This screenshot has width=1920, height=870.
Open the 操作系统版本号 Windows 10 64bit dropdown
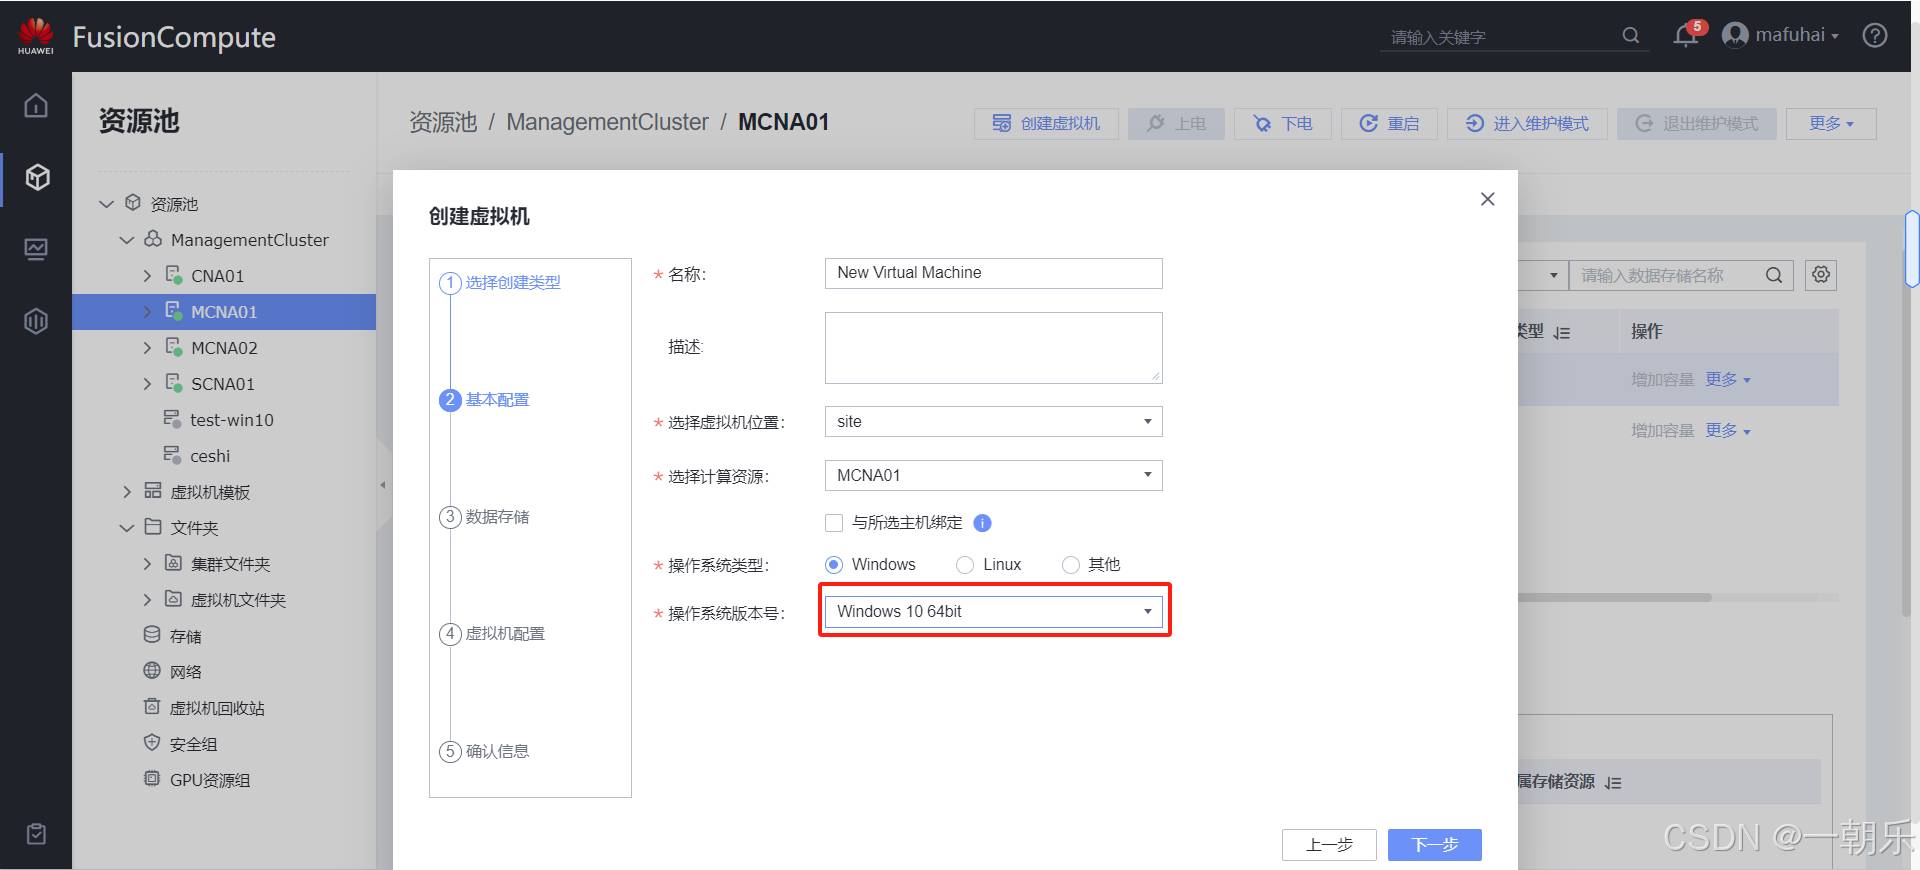click(x=994, y=612)
